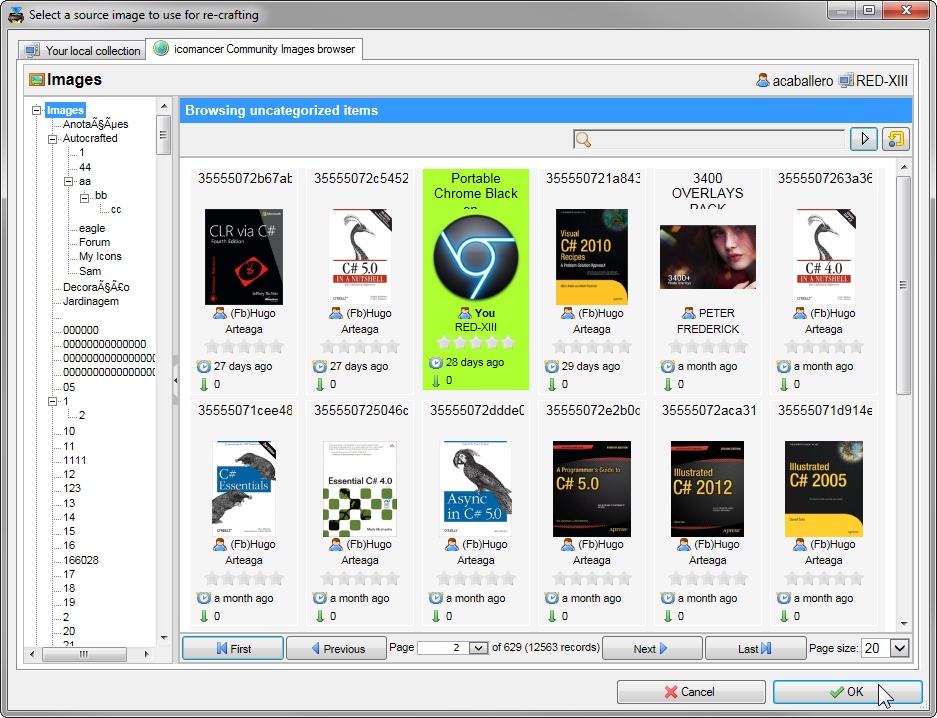This screenshot has width=937, height=718.
Task: Select the 000000 tree folder
Action: tap(81, 330)
